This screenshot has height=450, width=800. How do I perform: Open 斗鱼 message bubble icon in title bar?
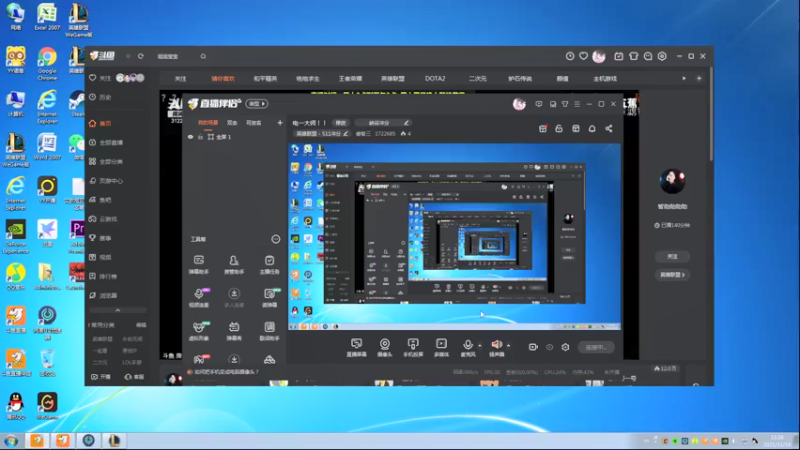pos(648,56)
